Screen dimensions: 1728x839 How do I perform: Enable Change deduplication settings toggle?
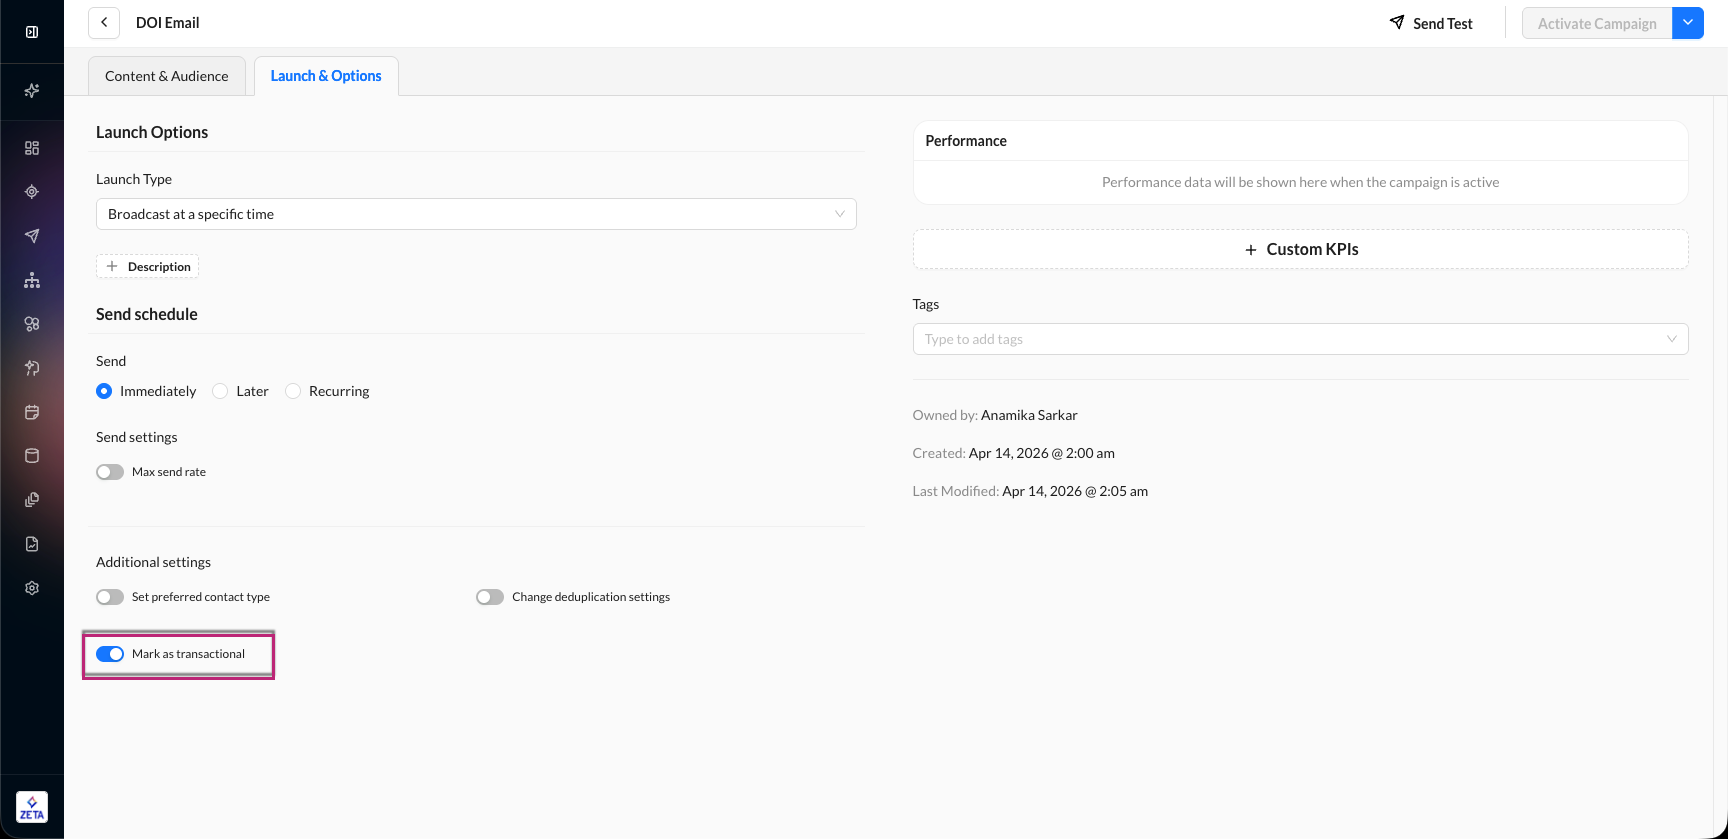point(490,597)
